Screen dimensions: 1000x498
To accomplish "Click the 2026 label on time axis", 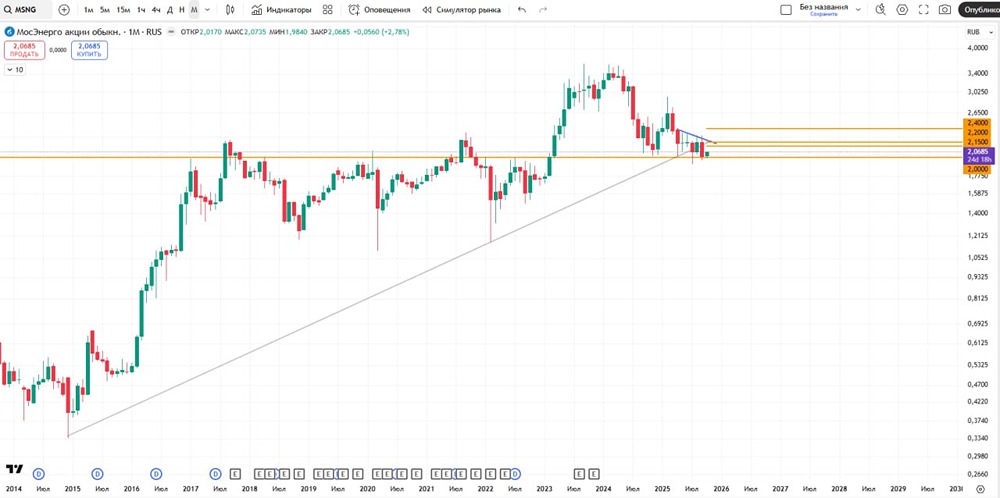I will [x=721, y=488].
